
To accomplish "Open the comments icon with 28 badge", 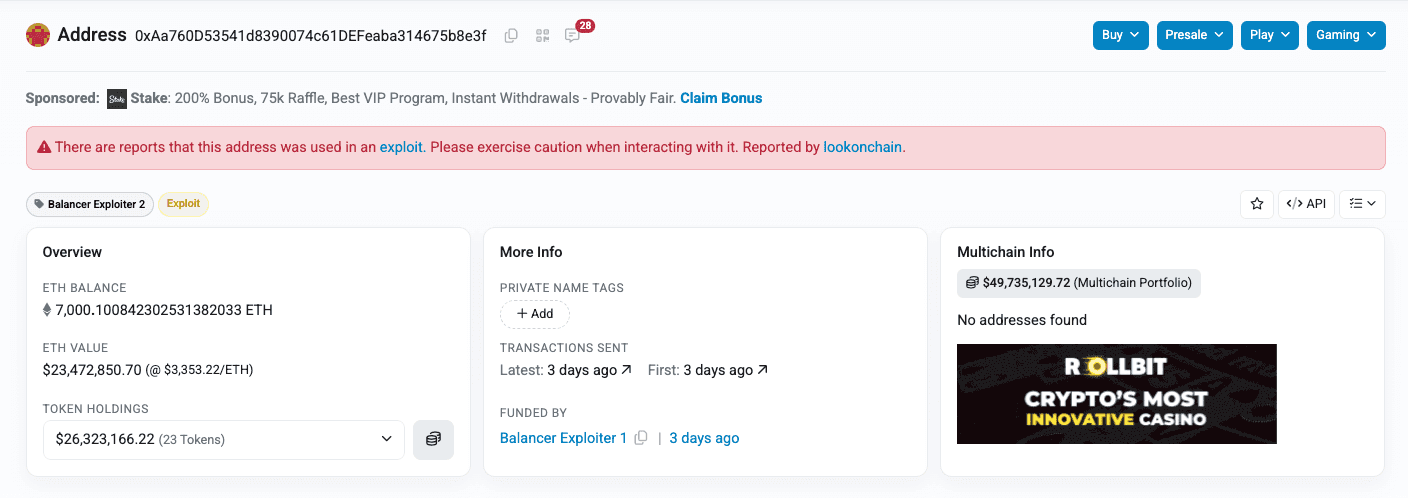I will click(x=572, y=36).
